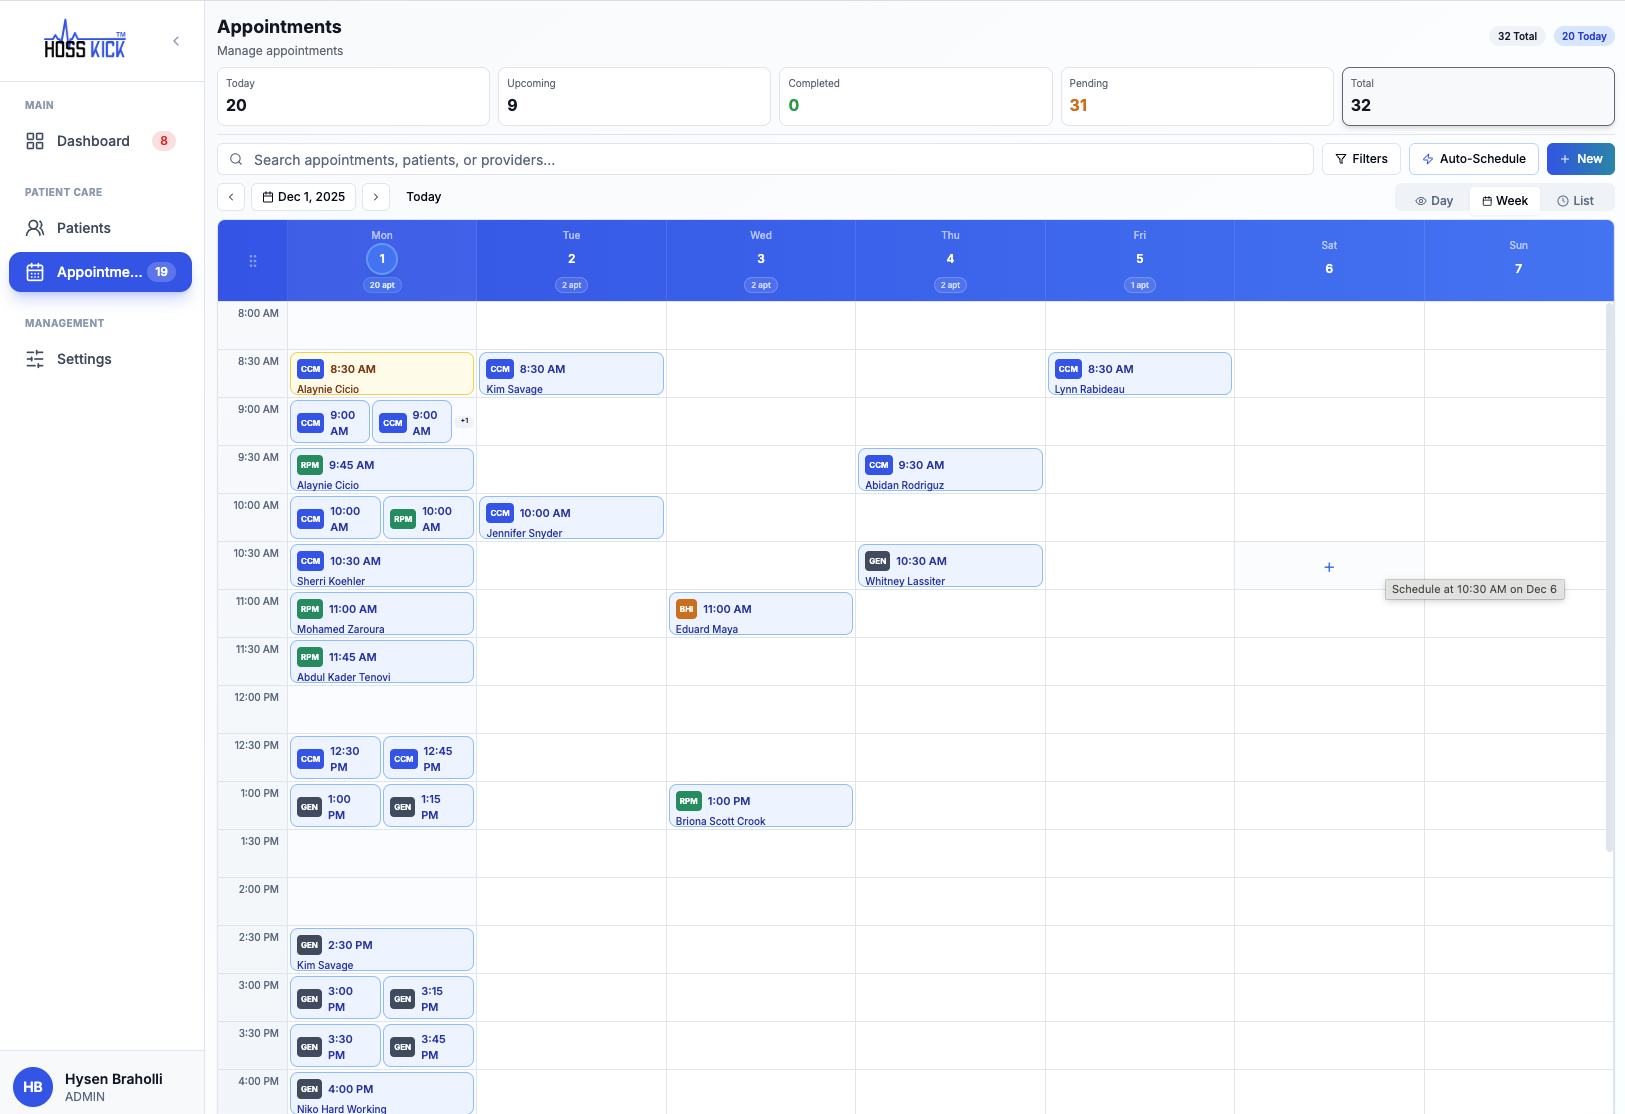The image size is (1625, 1114).
Task: Open Patients under Patient Care
Action: coord(82,228)
